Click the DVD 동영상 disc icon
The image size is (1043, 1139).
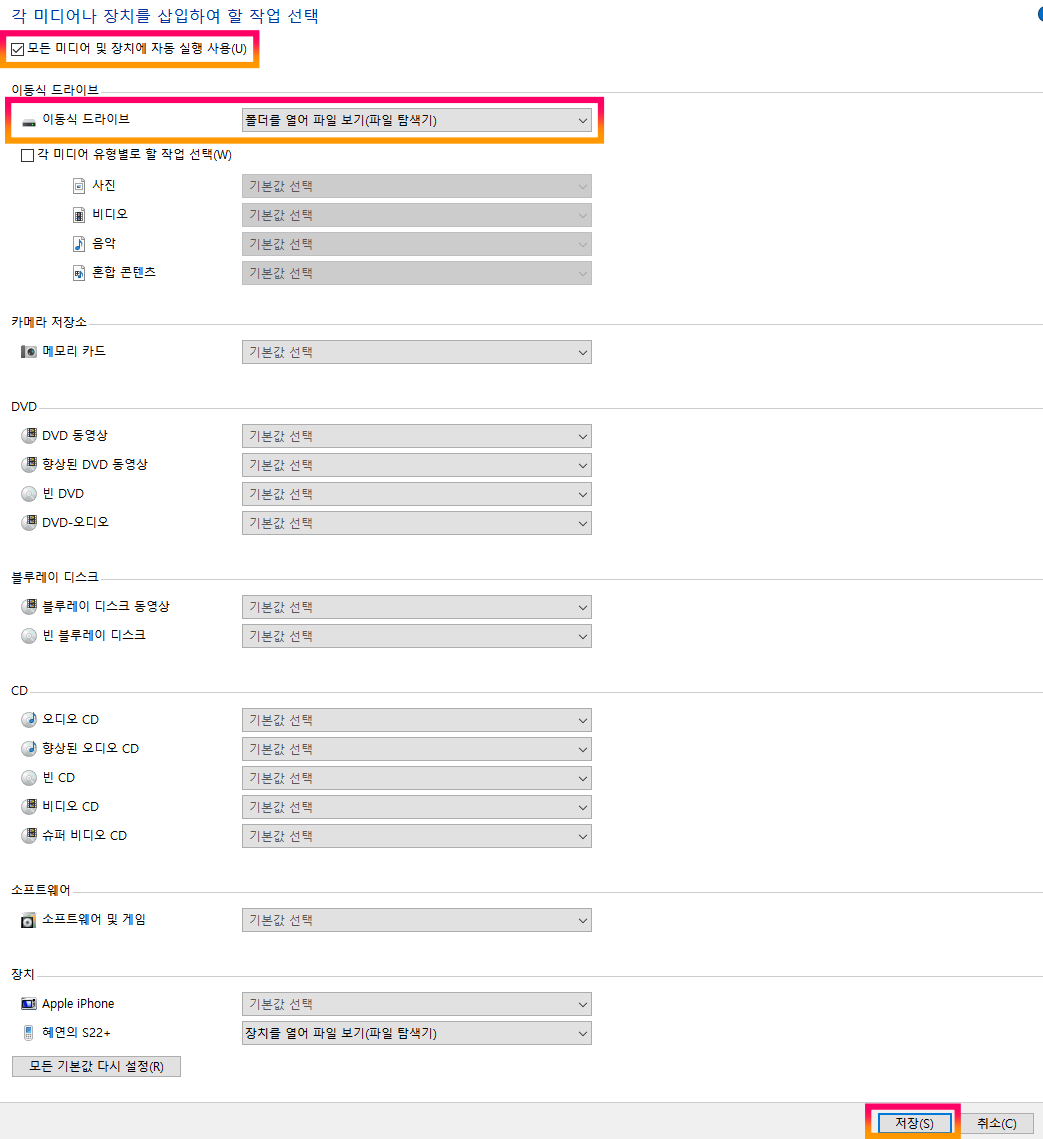coord(28,435)
